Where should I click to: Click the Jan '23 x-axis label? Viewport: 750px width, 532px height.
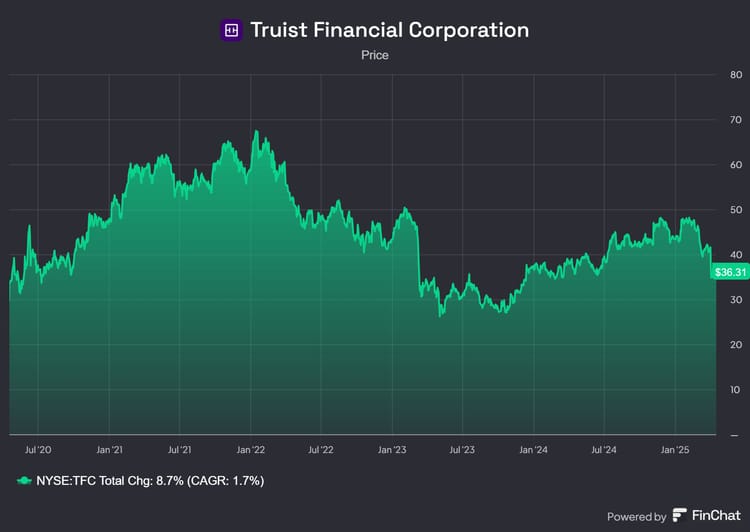392,451
